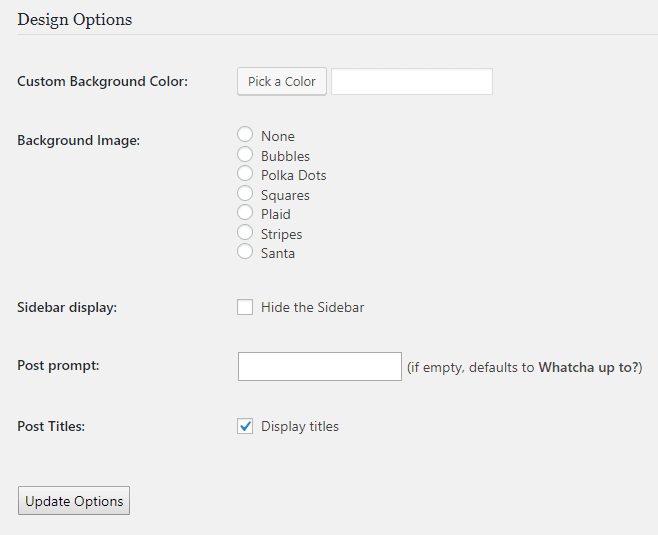
Task: Click the Post prompt label text
Action: (58, 365)
